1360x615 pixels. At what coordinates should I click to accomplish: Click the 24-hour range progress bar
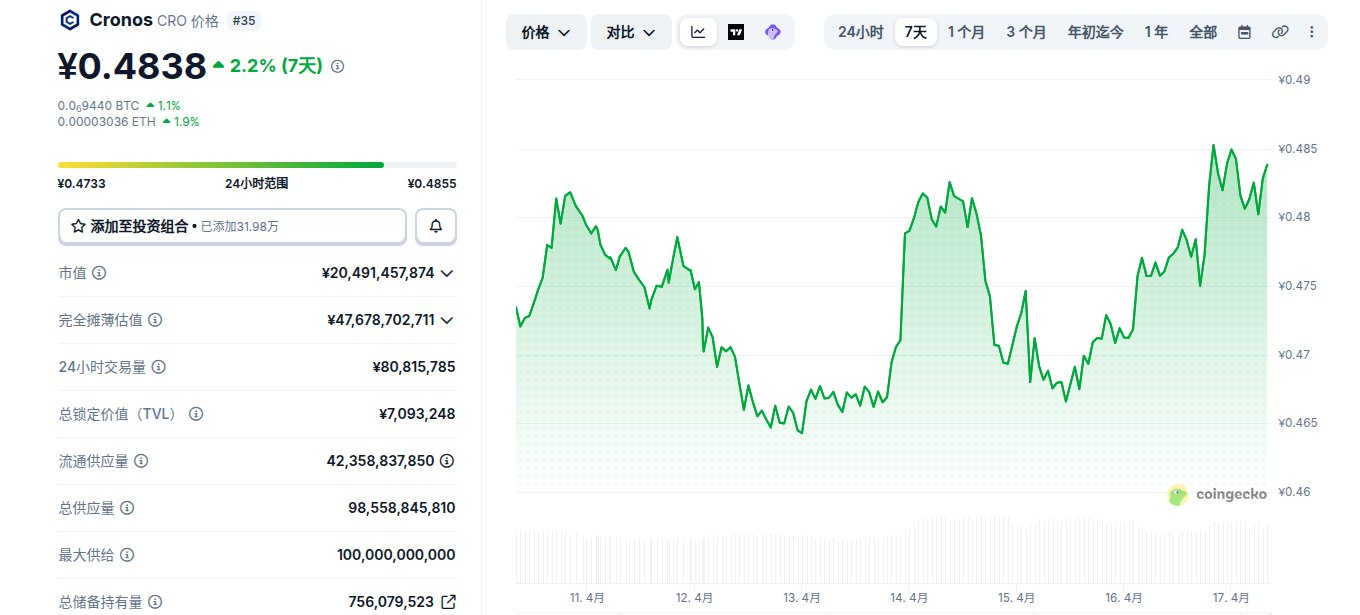click(257, 165)
